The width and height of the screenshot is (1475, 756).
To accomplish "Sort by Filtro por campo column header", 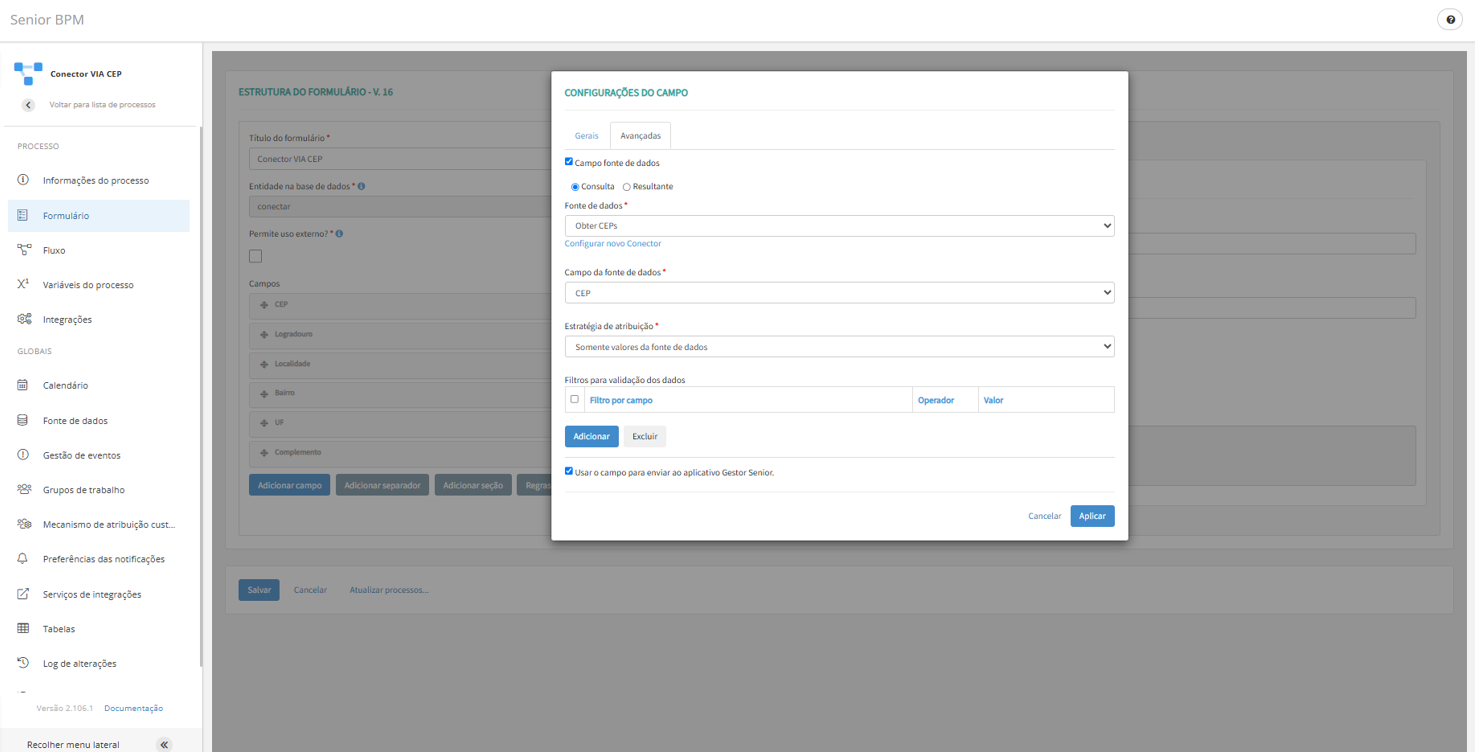I will coord(621,400).
